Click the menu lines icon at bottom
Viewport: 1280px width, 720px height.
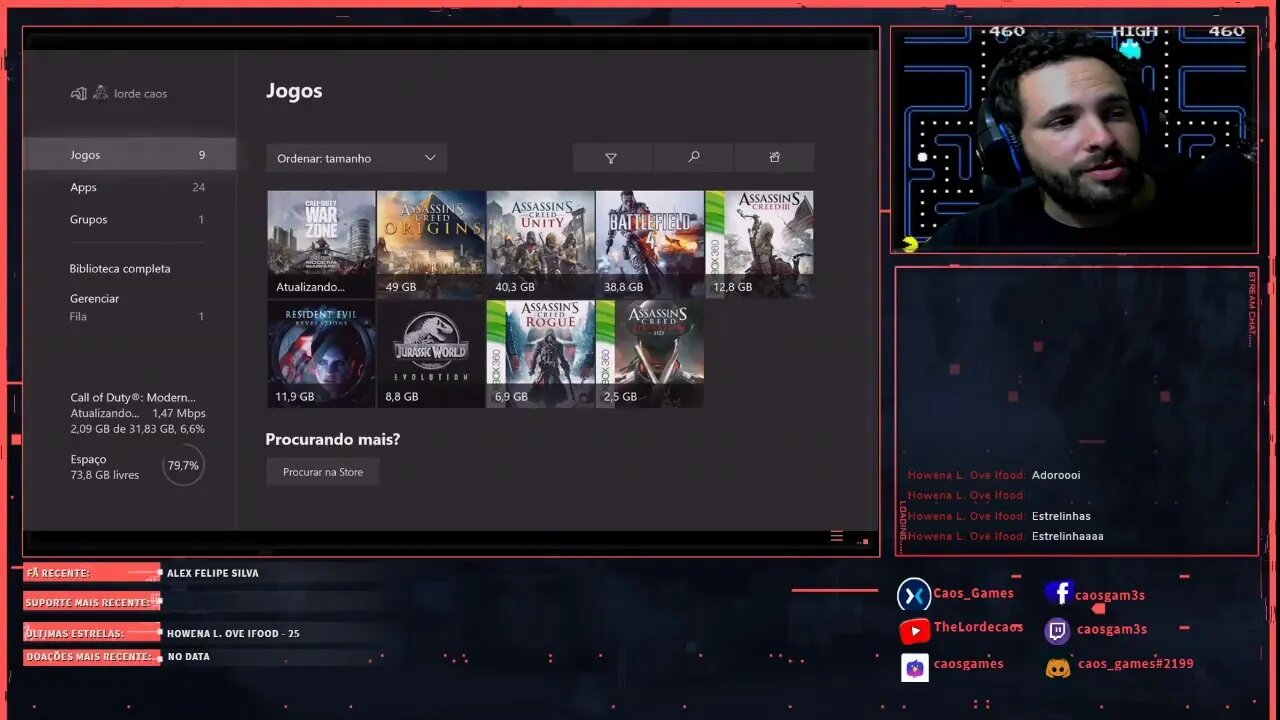pos(837,536)
